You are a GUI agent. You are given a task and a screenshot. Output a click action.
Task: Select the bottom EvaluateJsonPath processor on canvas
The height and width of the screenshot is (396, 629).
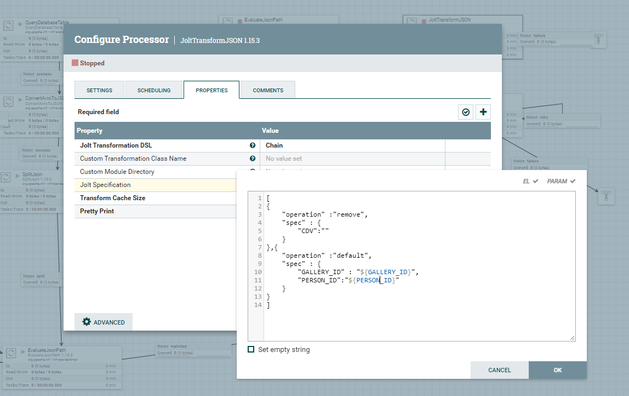pyautogui.click(x=62, y=368)
